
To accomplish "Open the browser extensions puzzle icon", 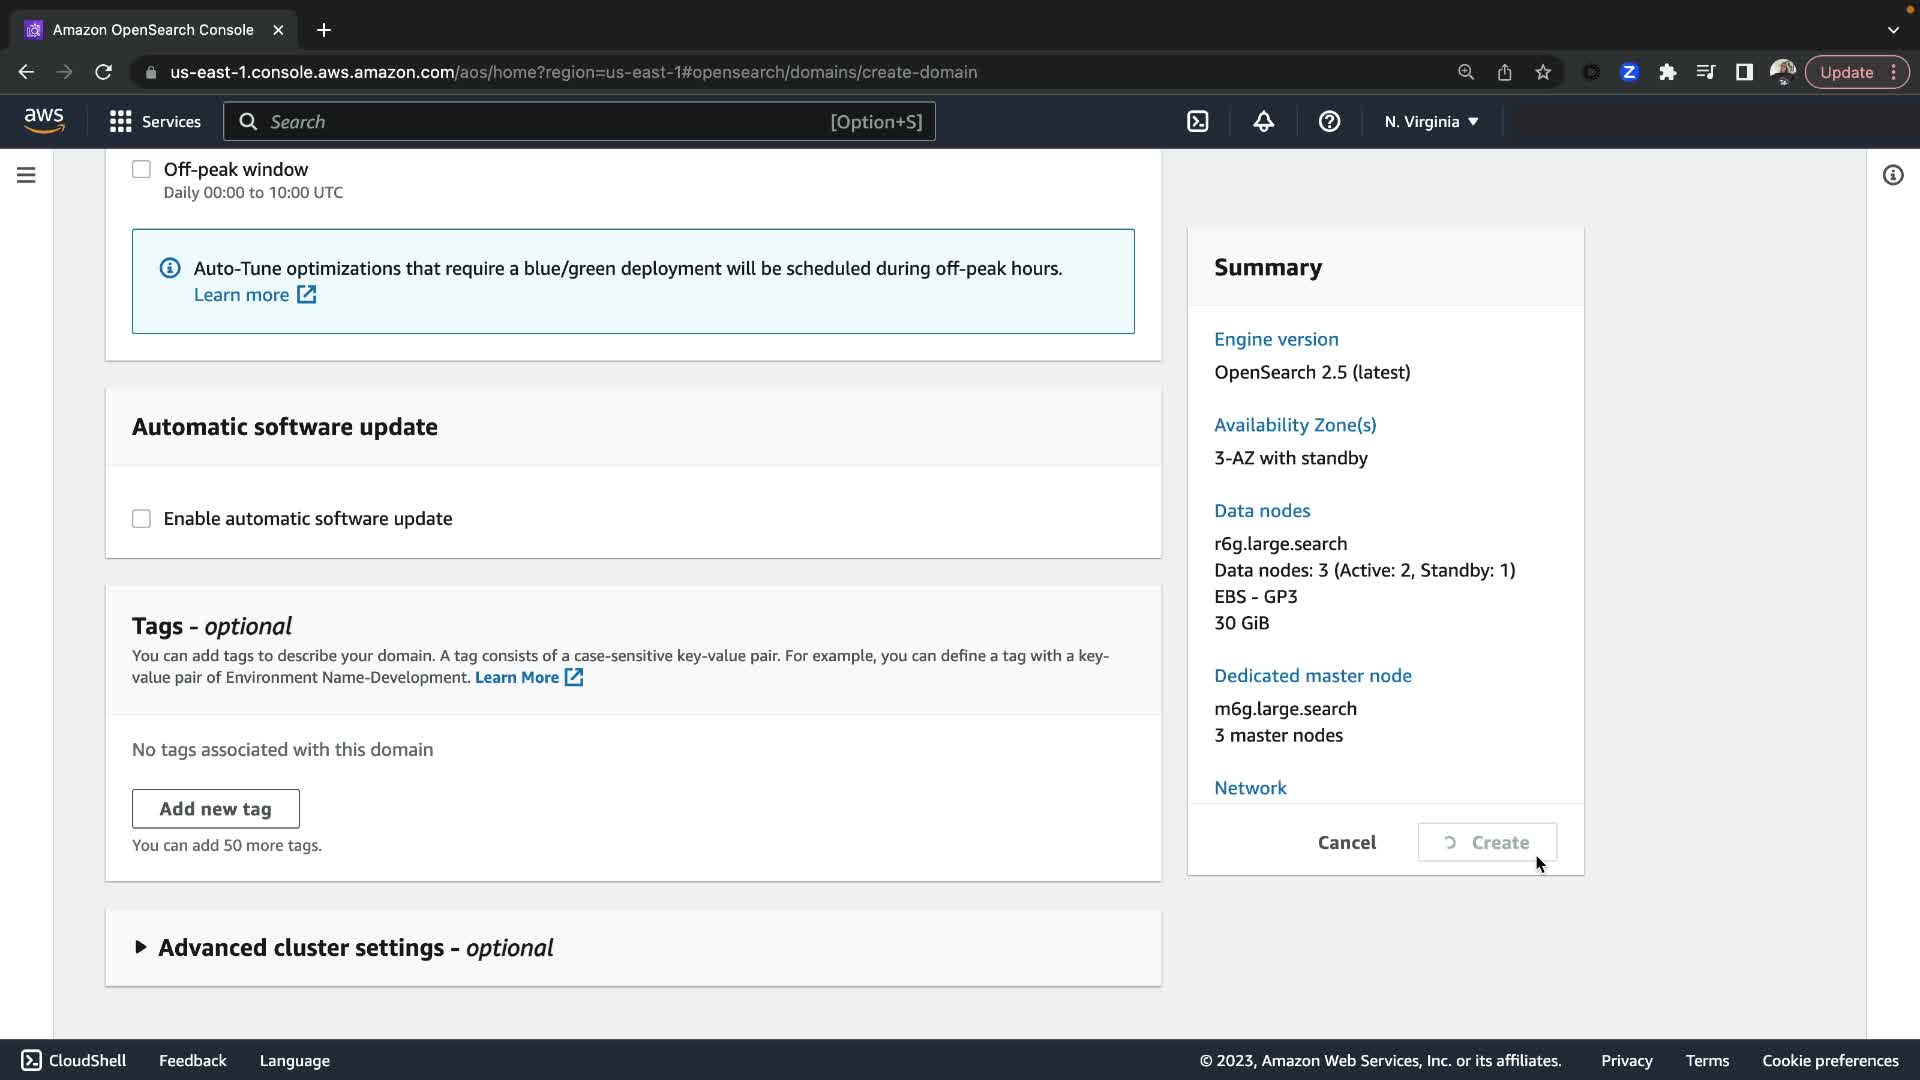I will 1667,72.
